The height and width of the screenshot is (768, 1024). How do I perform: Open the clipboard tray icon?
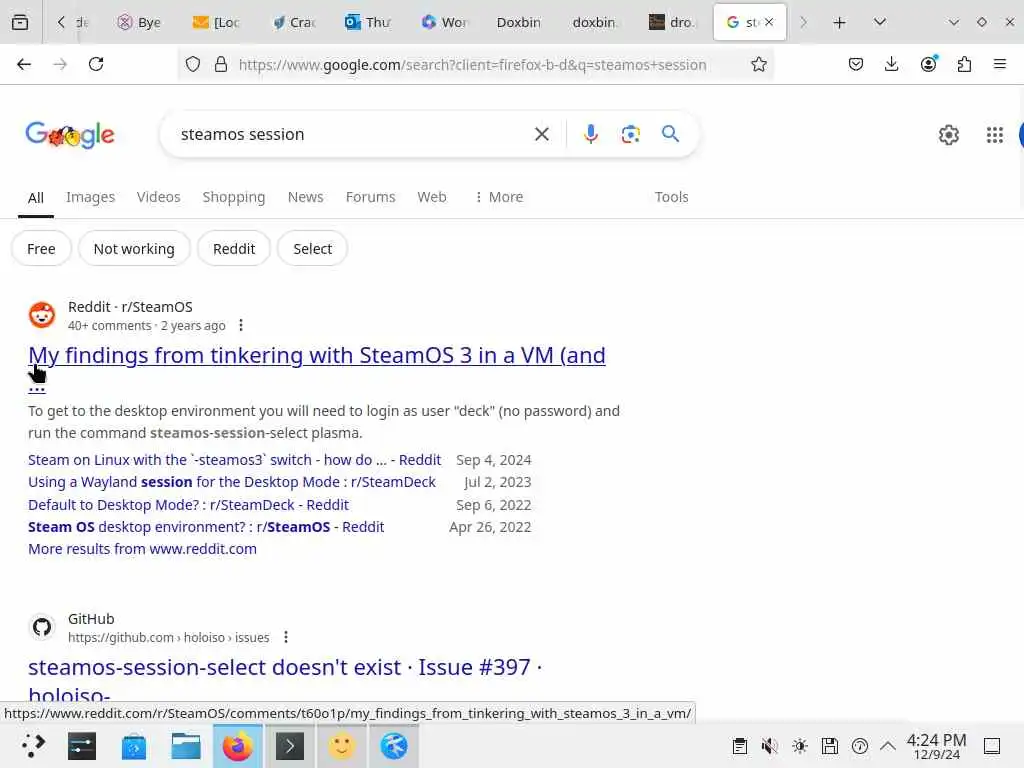point(739,746)
